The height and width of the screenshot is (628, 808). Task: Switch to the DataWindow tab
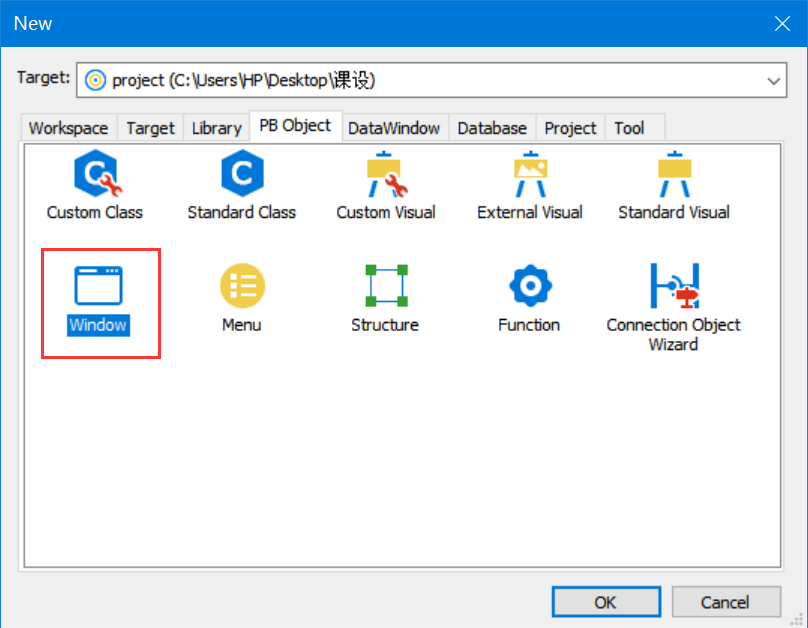click(x=394, y=127)
